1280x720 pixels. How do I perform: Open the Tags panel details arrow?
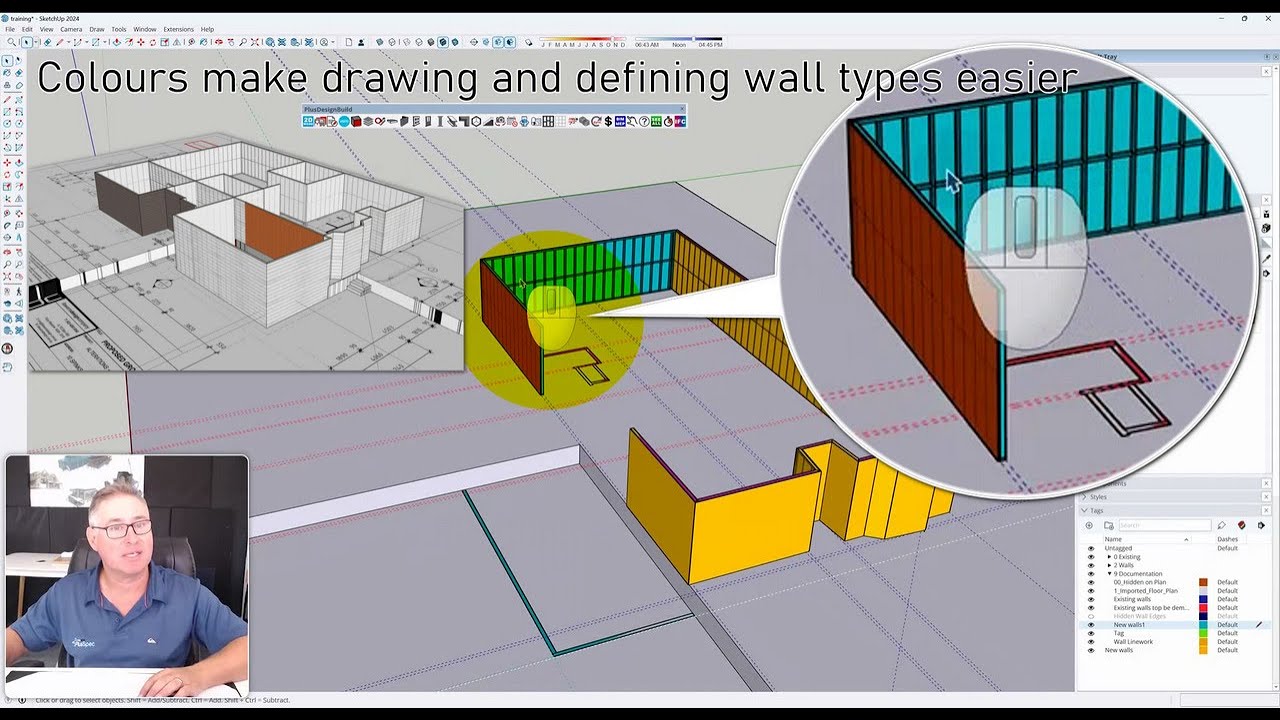click(x=1261, y=525)
